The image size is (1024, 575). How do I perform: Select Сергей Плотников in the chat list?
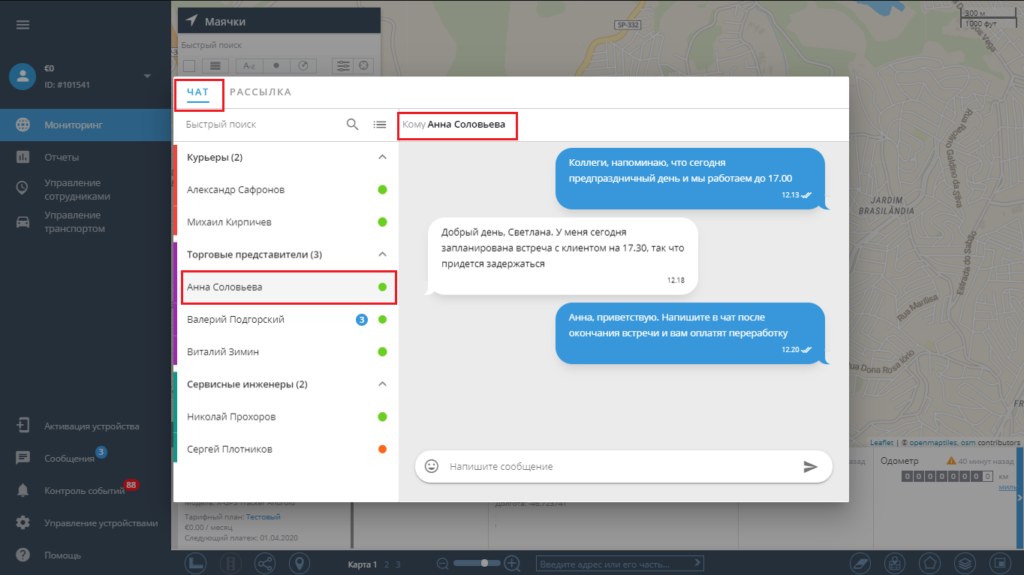(x=286, y=449)
